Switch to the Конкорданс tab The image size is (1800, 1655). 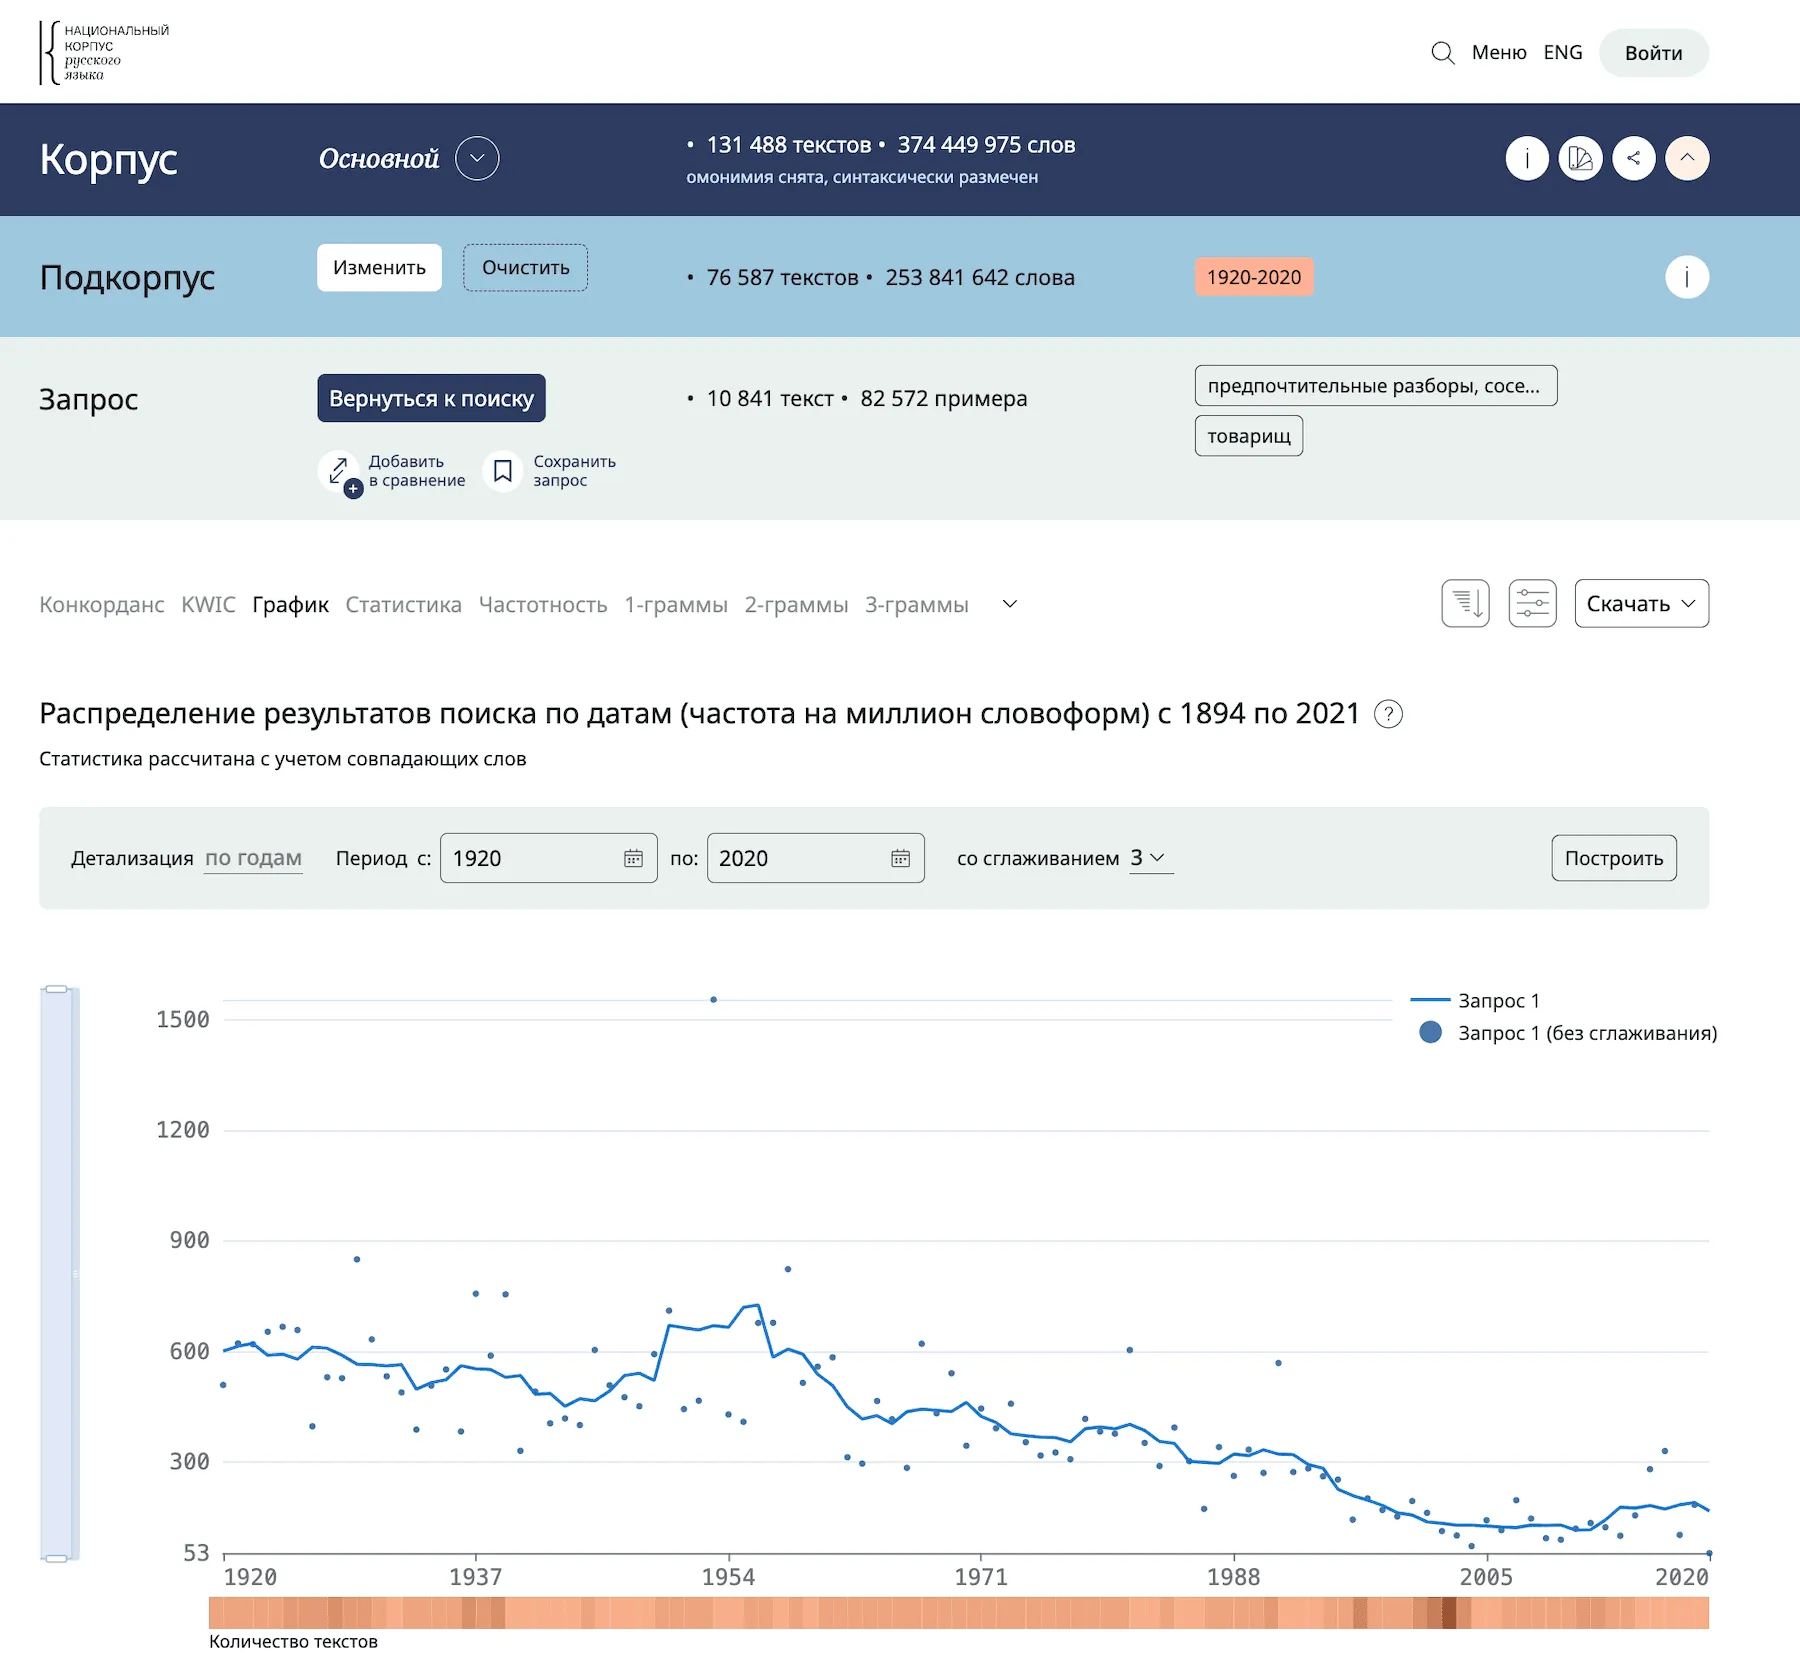[x=101, y=605]
